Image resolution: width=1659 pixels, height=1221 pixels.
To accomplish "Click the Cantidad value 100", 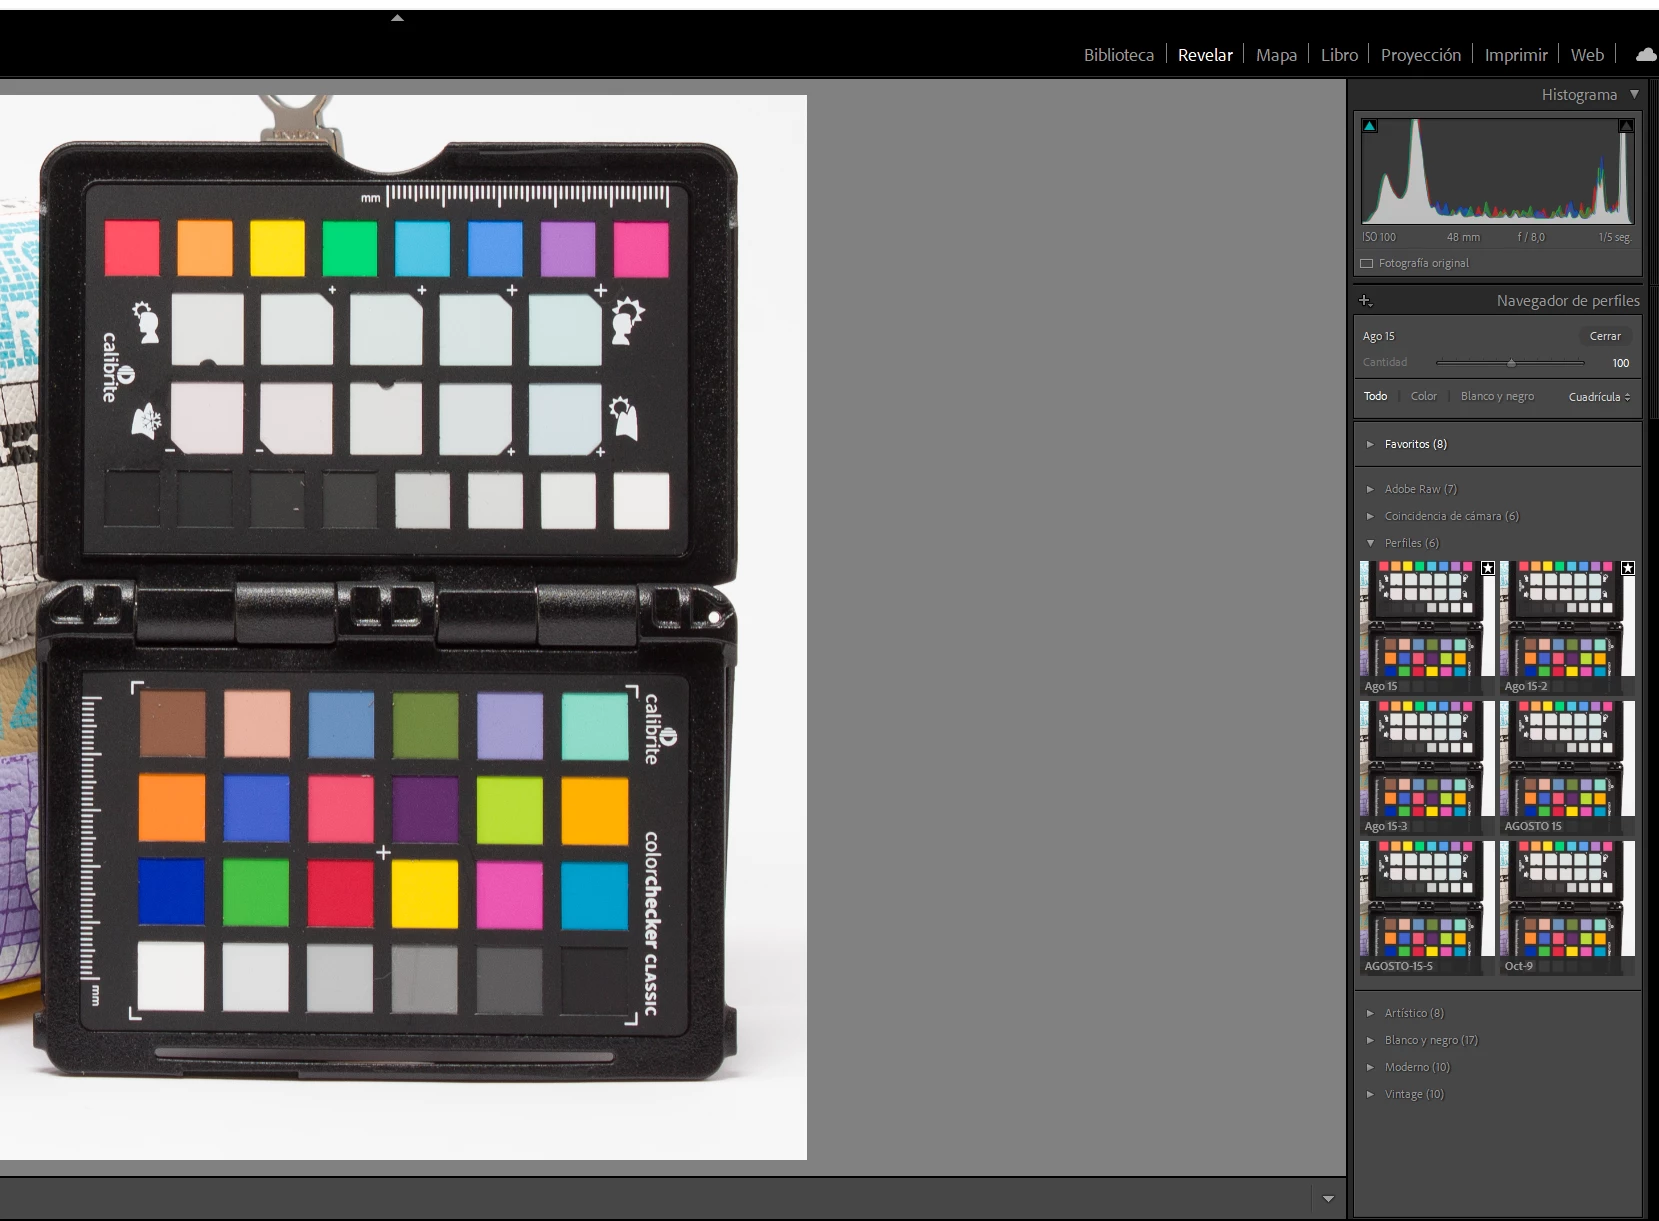I will click(x=1620, y=363).
